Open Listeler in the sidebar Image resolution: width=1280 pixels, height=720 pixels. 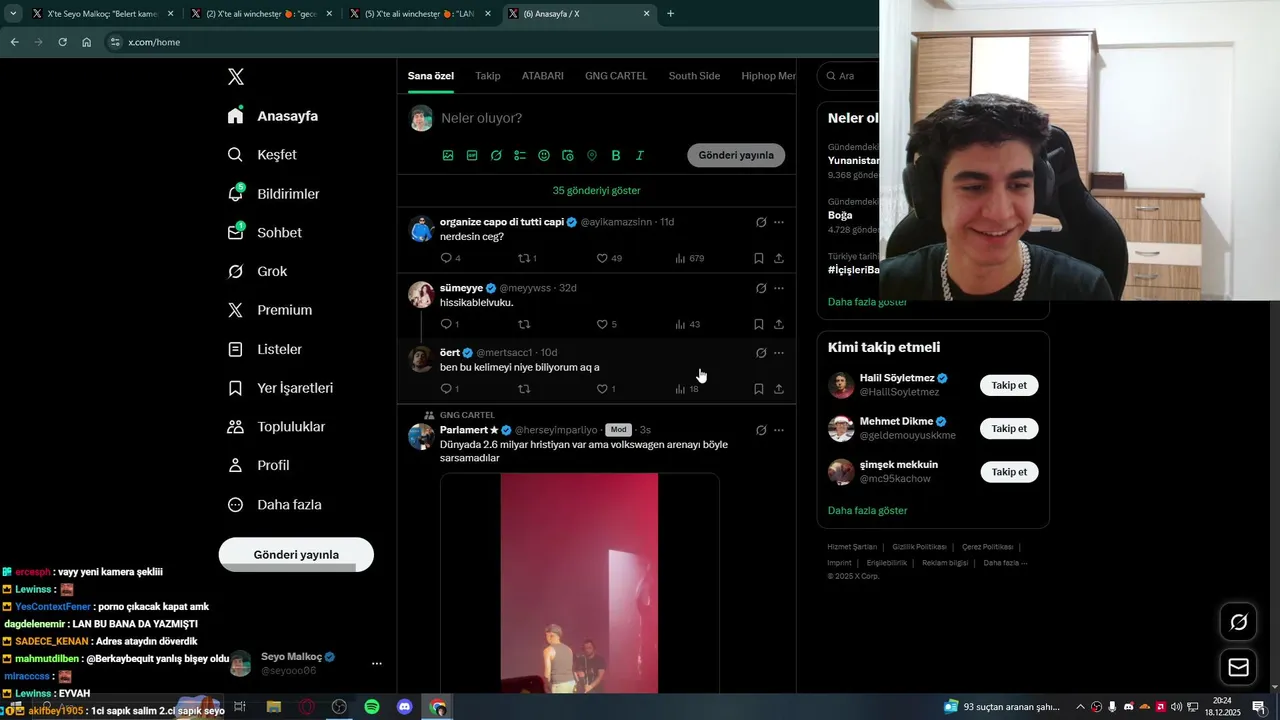[x=265, y=349]
